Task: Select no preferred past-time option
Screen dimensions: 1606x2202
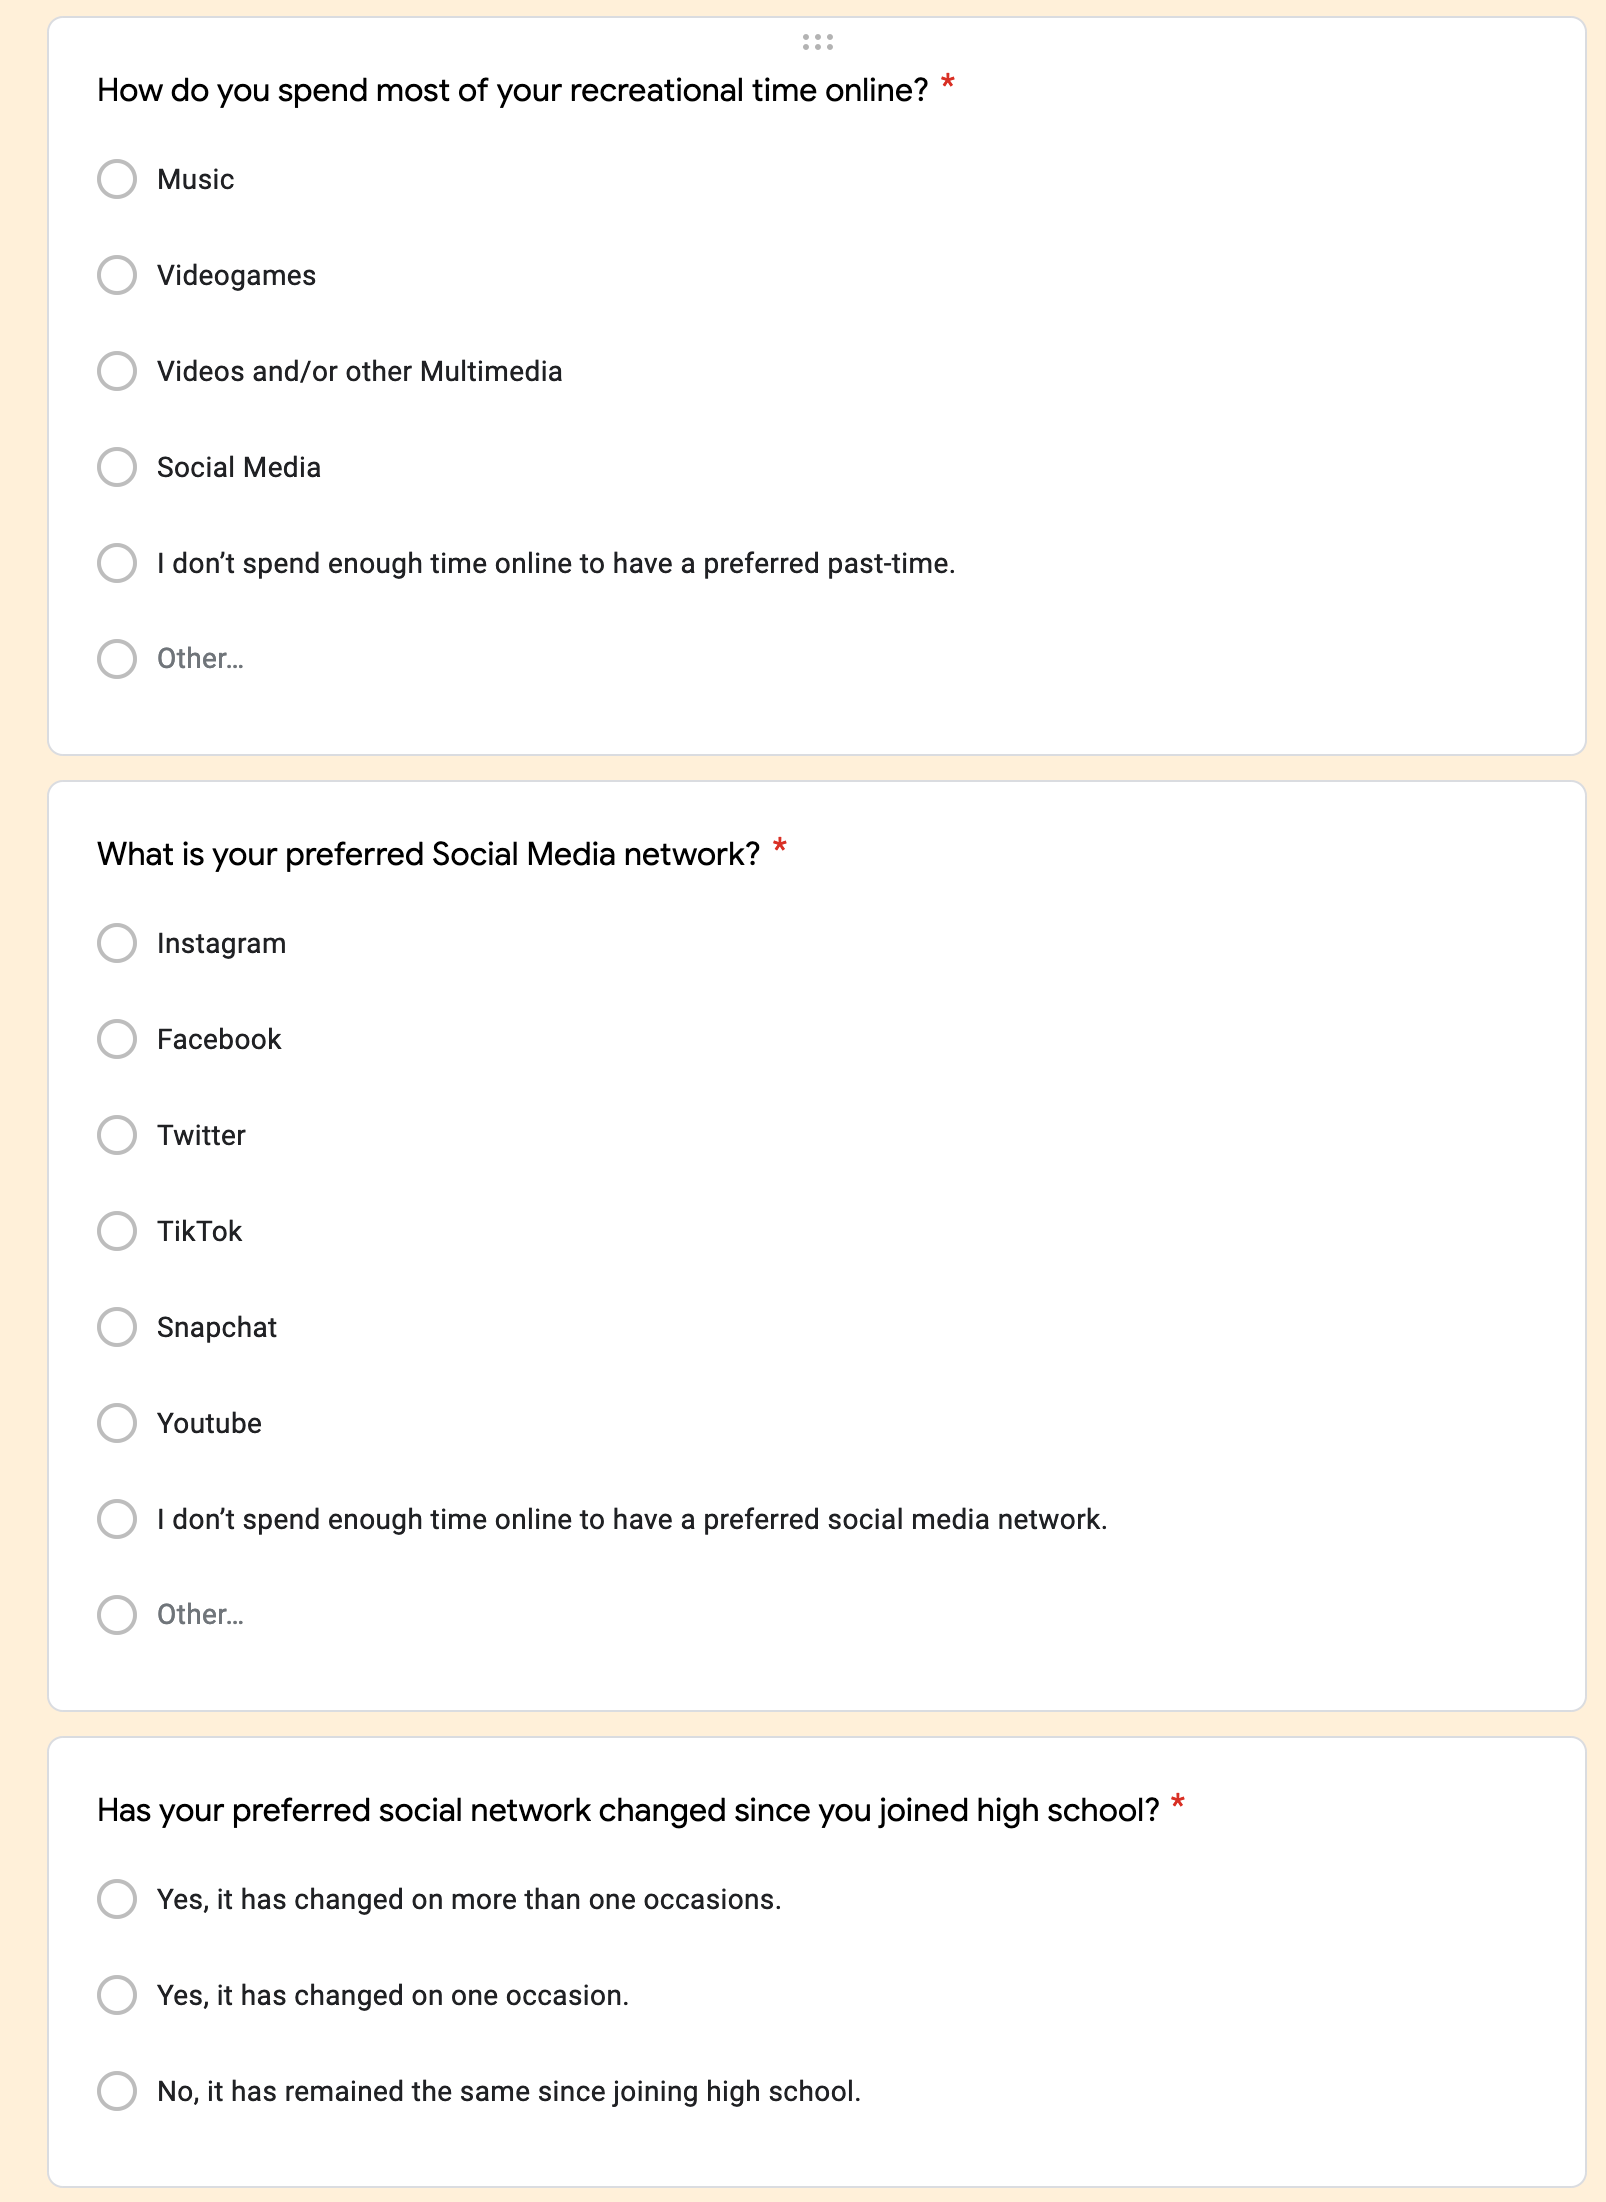Action: [x=117, y=563]
